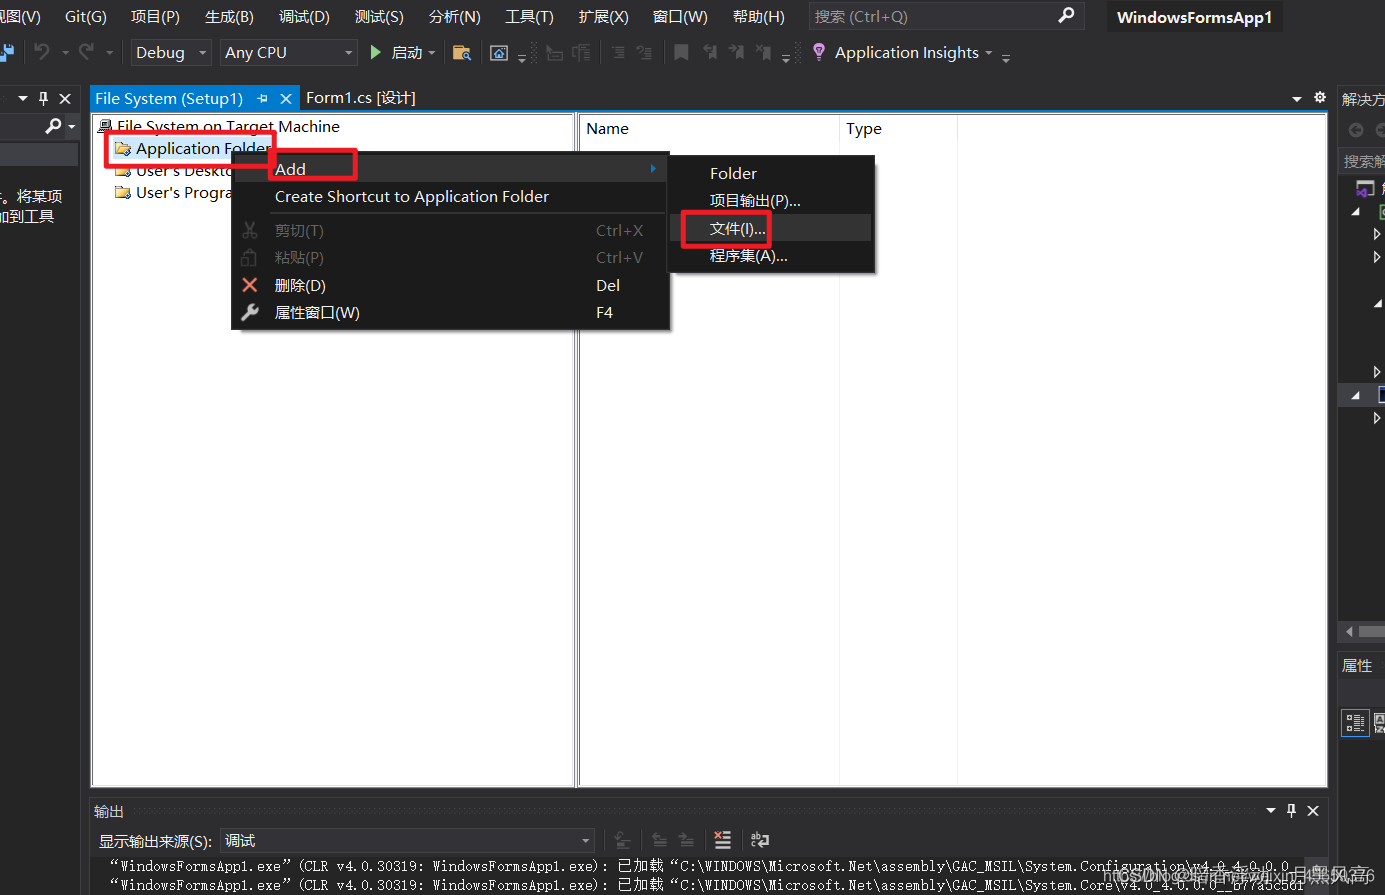Open the 分析(N) menu
Viewport: 1385px width, 895px height.
454,17
